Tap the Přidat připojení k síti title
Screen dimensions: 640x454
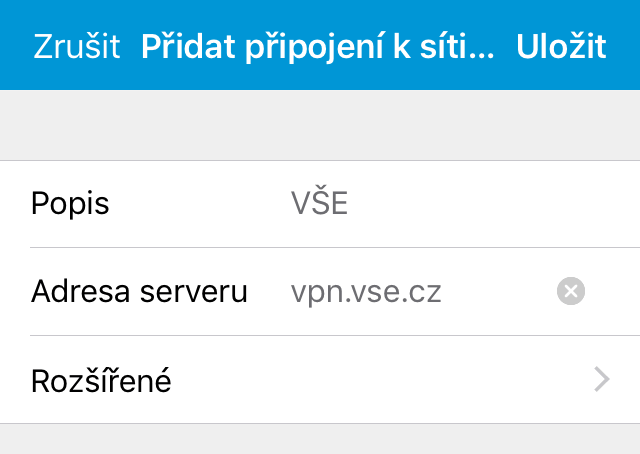318,47
